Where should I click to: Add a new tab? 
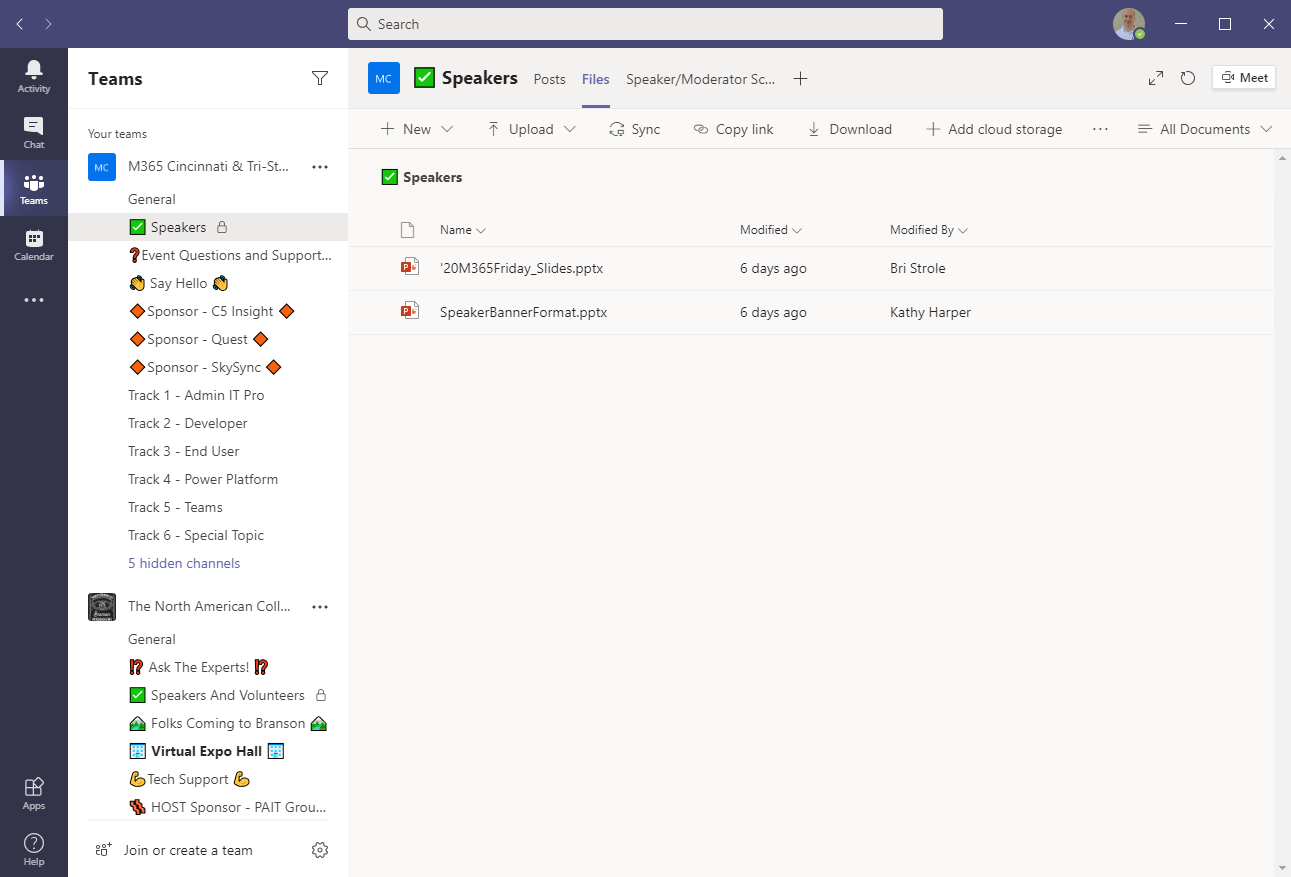[800, 79]
